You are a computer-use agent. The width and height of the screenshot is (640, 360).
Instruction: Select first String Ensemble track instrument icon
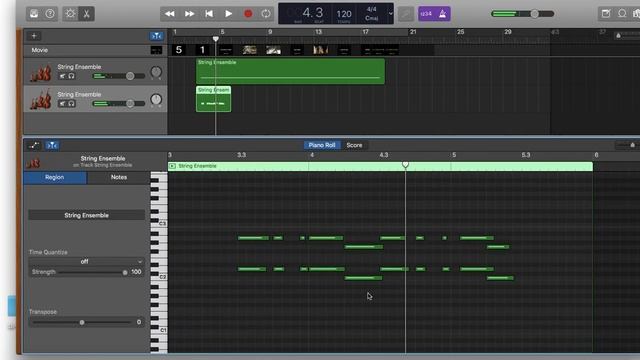(41, 73)
